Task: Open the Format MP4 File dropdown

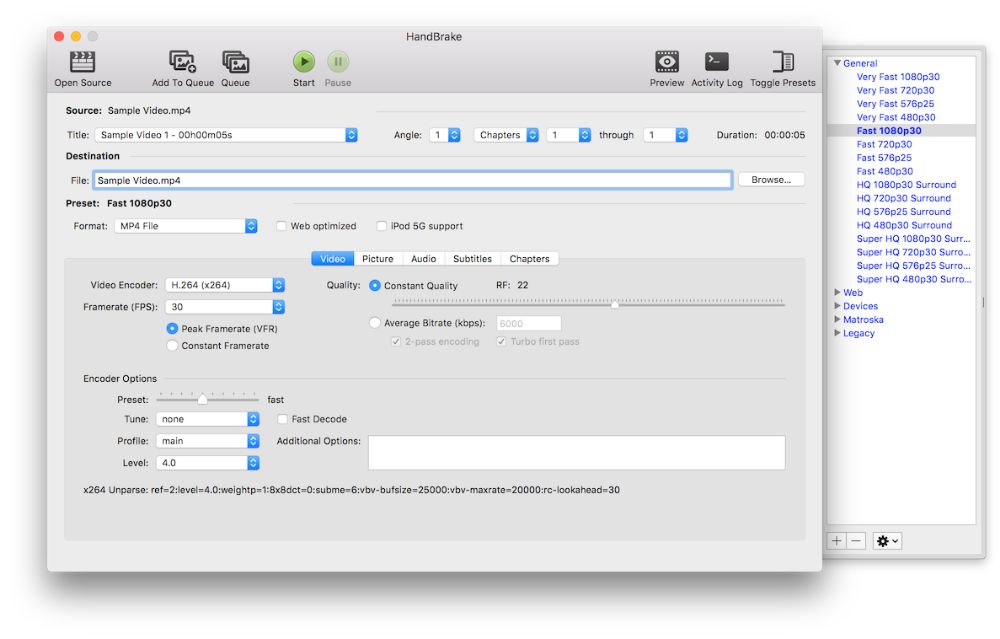Action: pos(186,226)
